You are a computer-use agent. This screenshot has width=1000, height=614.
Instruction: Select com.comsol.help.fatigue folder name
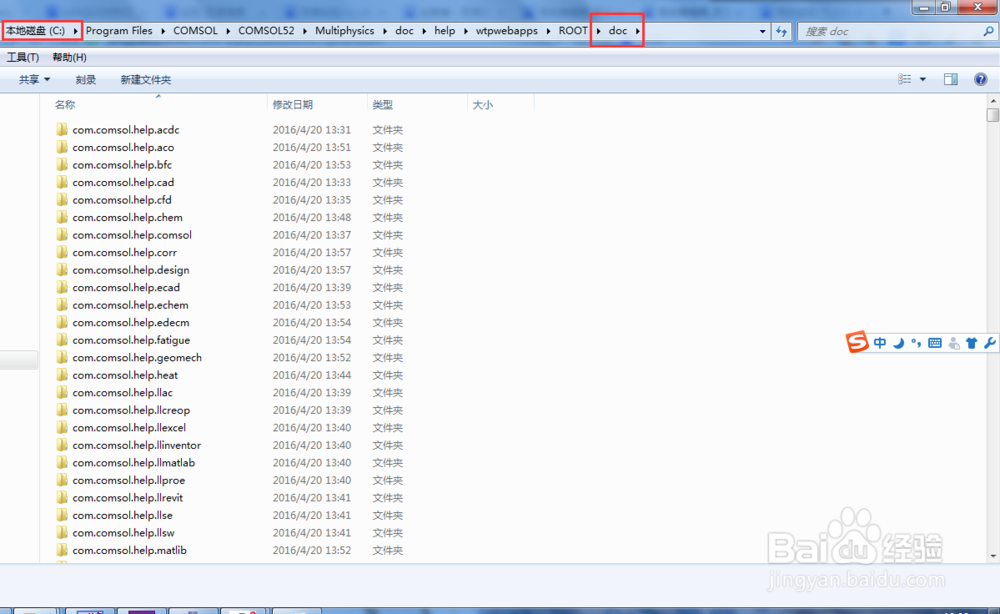131,340
